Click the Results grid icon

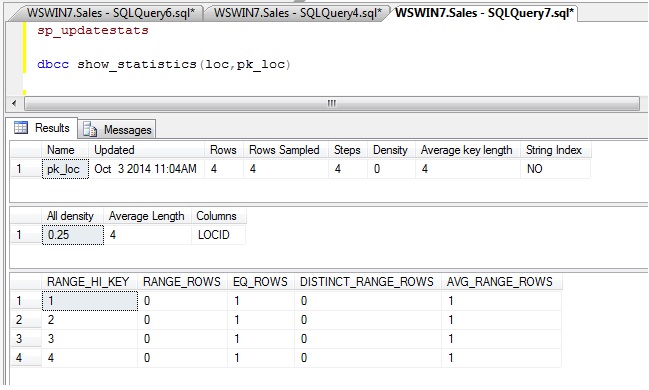pyautogui.click(x=21, y=128)
